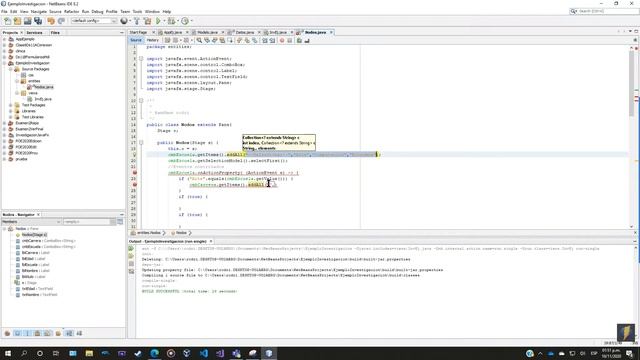The width and height of the screenshot is (640, 360).
Task: Click the Navigator filter text field
Action: [87, 222]
